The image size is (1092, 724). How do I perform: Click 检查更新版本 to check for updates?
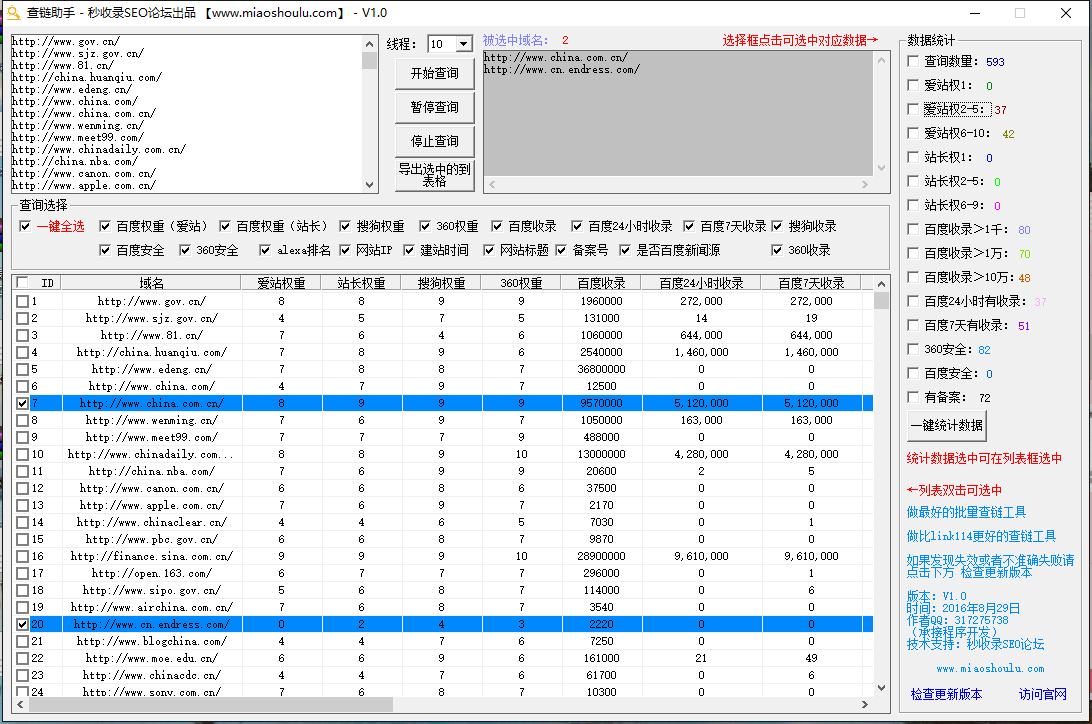click(946, 692)
